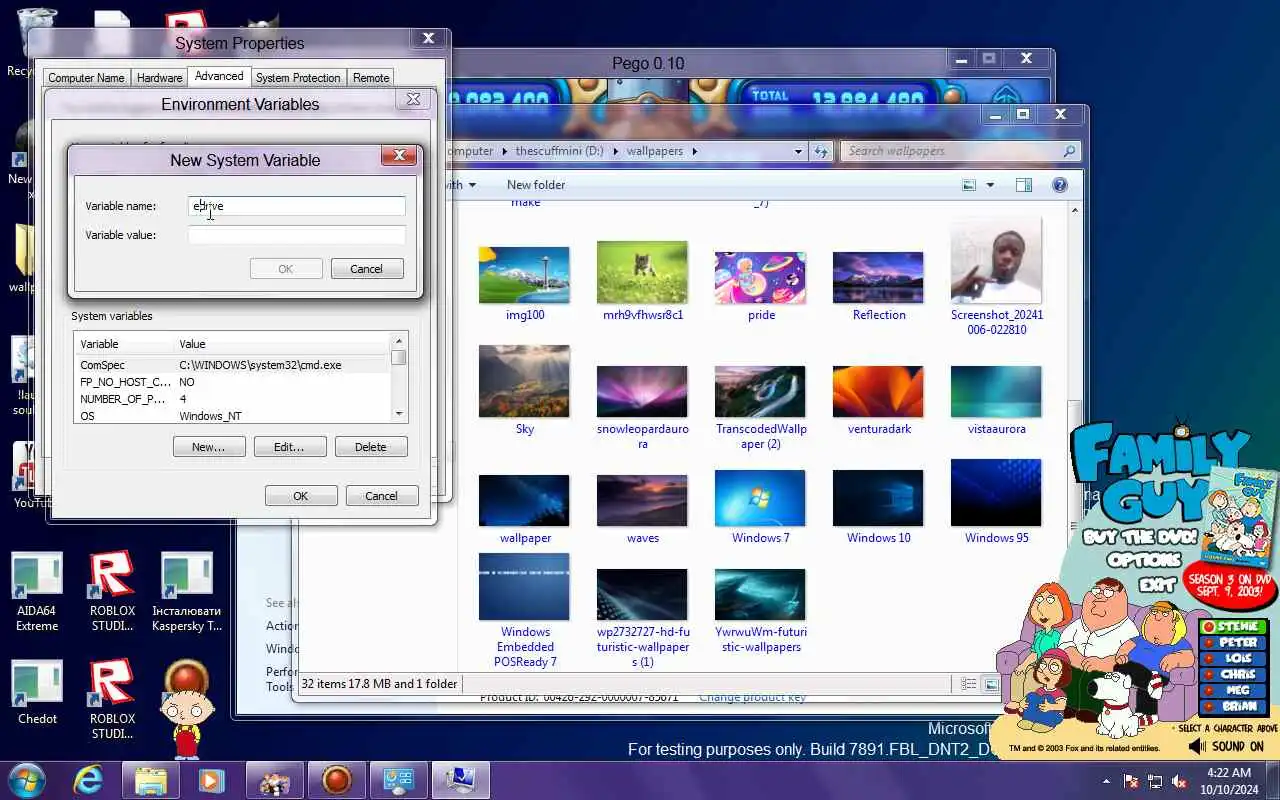The height and width of the screenshot is (800, 1280).
Task: Click the Stewie character on the desktop
Action: pyautogui.click(x=185, y=708)
